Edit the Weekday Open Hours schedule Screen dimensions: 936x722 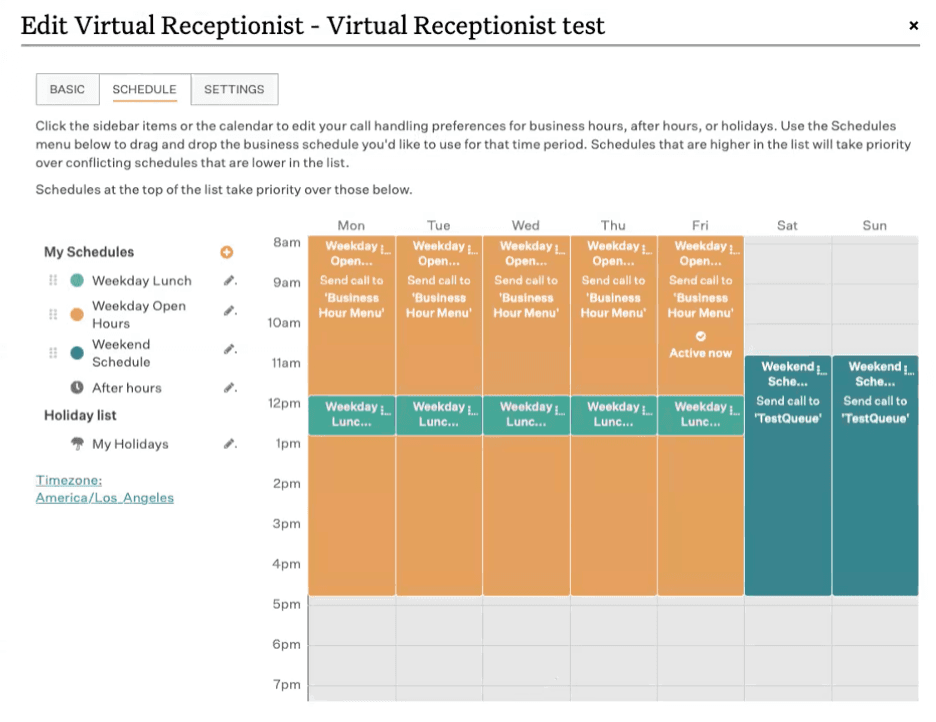click(230, 310)
